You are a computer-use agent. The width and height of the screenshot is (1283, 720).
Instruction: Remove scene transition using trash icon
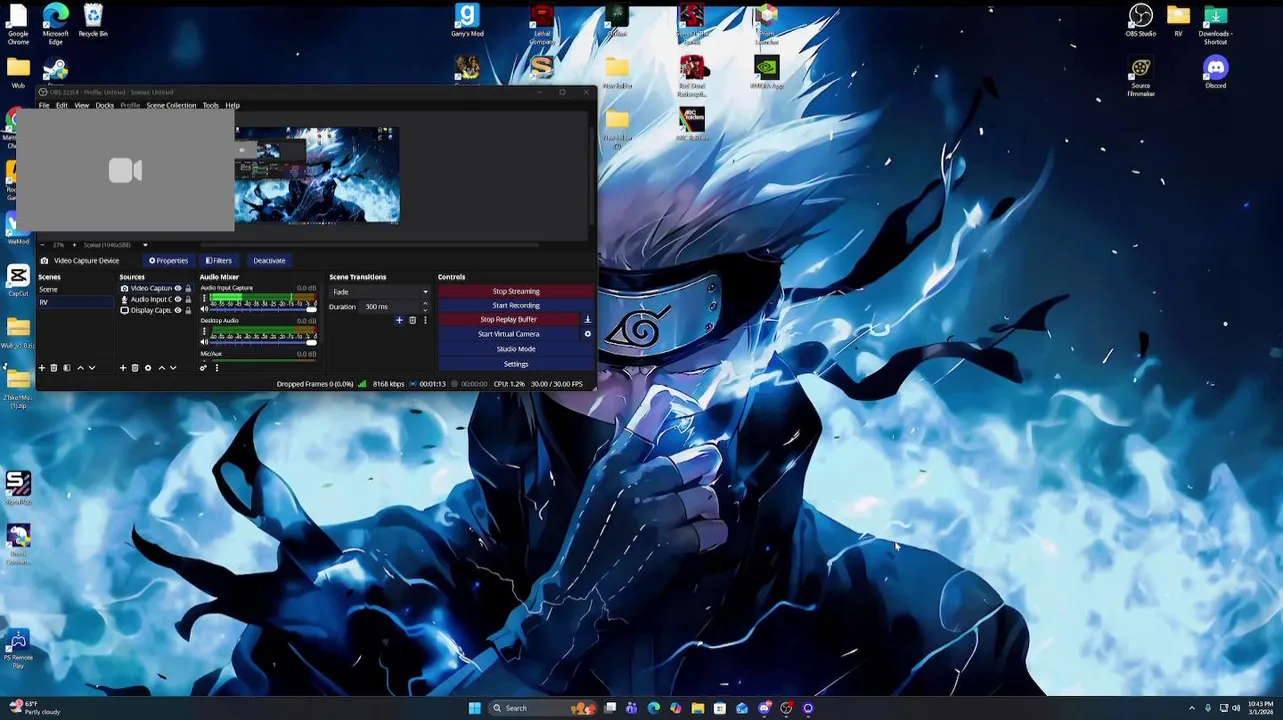click(x=412, y=320)
